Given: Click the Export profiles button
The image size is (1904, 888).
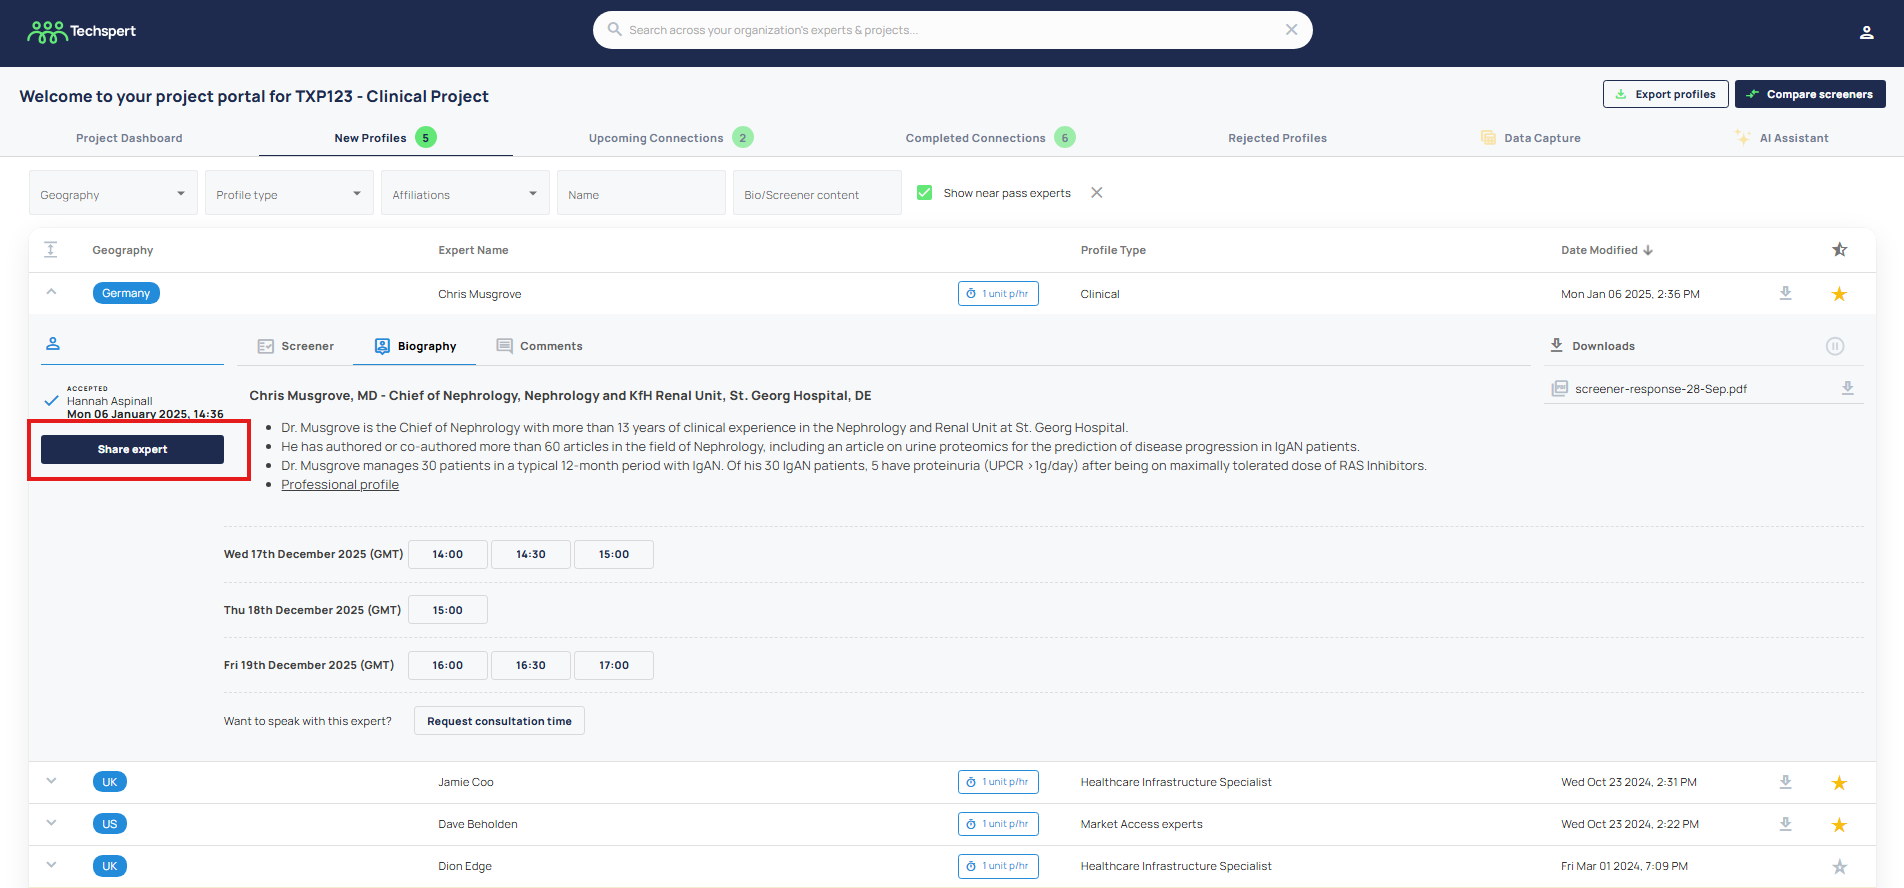Looking at the screenshot, I should coord(1666,94).
